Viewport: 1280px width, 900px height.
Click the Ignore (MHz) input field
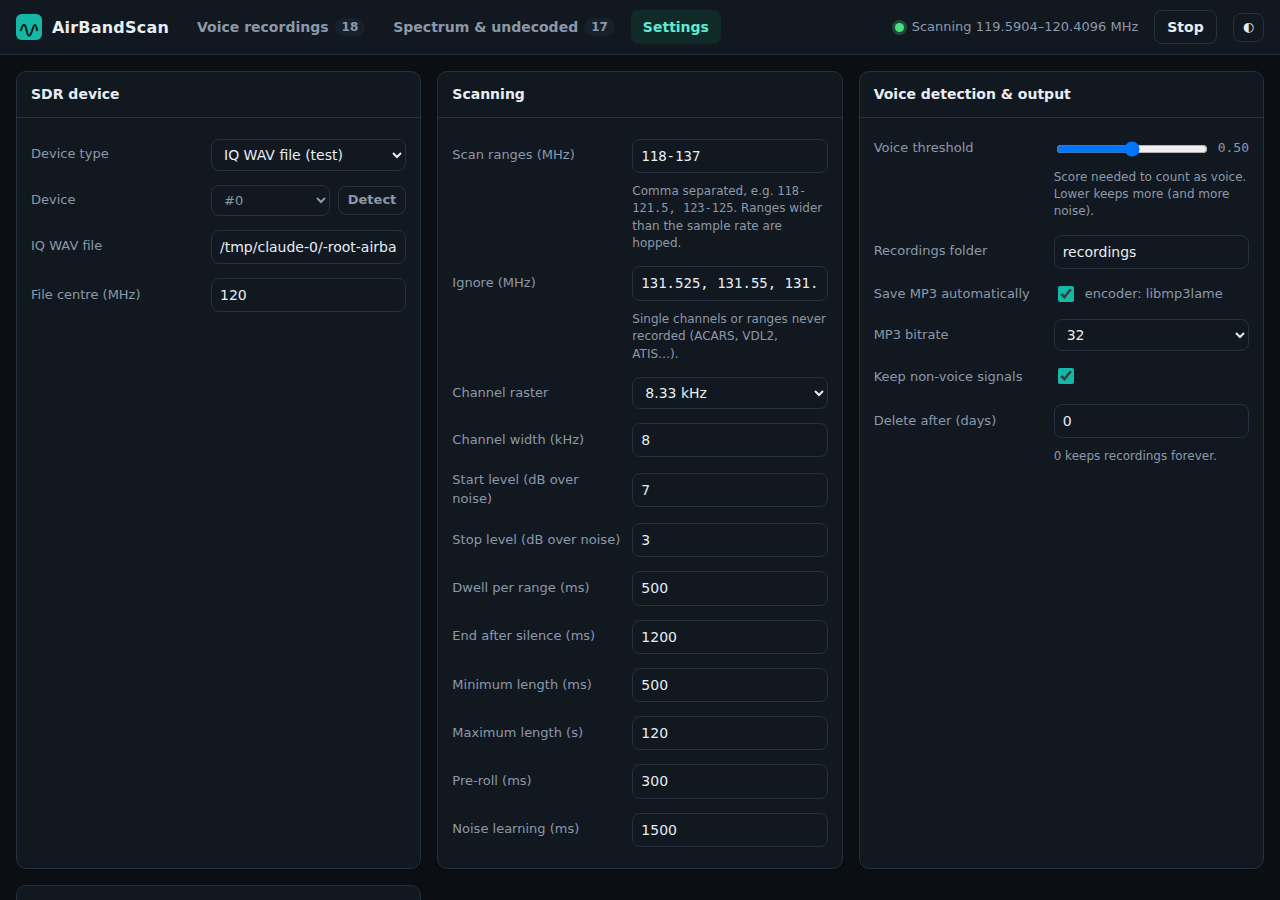[730, 283]
